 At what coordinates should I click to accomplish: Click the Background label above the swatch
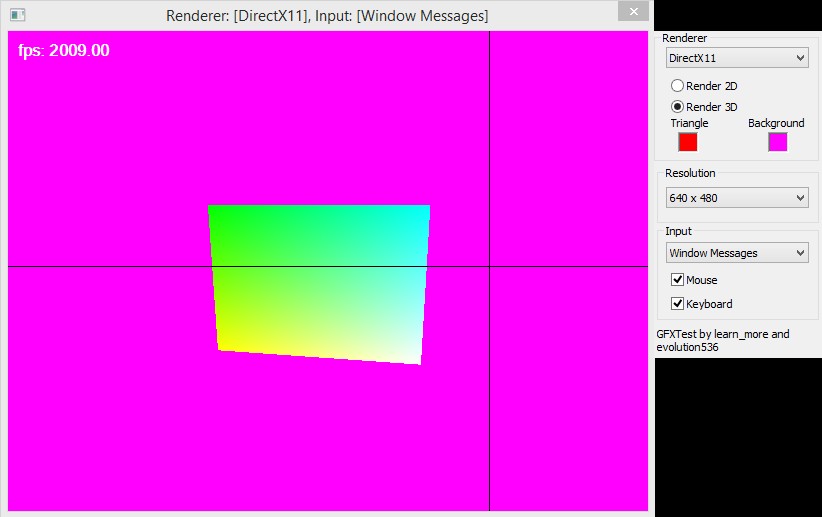[776, 123]
